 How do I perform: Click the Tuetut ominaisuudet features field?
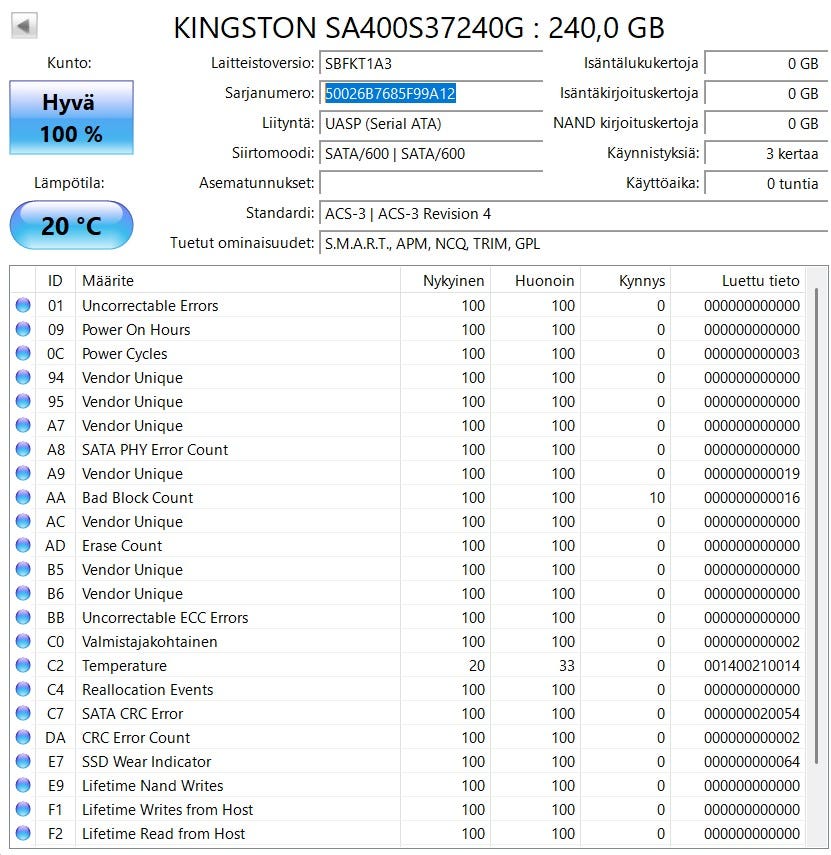click(x=574, y=243)
